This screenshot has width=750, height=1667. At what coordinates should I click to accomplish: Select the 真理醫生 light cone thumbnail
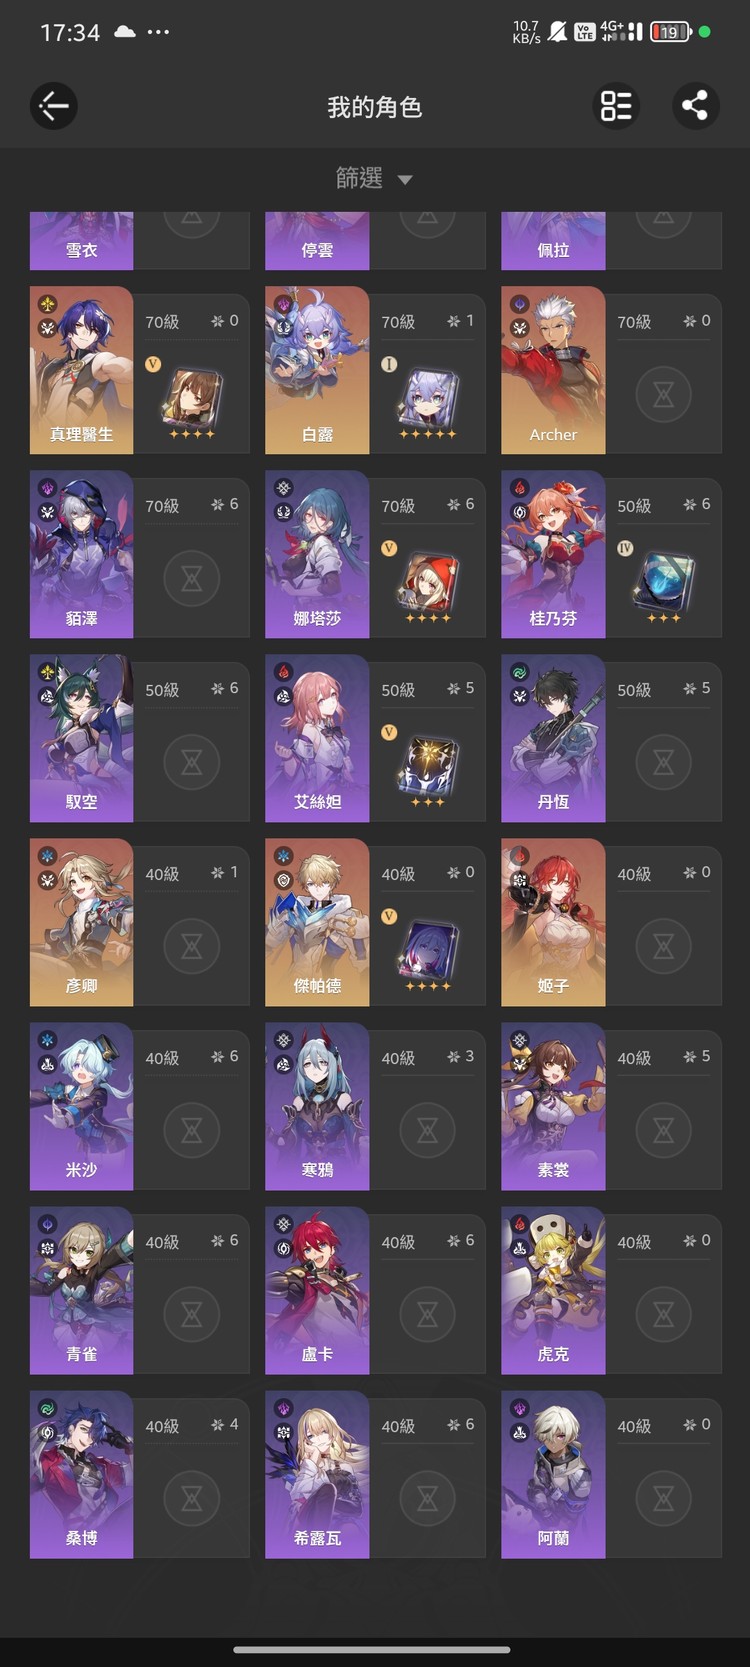(192, 400)
